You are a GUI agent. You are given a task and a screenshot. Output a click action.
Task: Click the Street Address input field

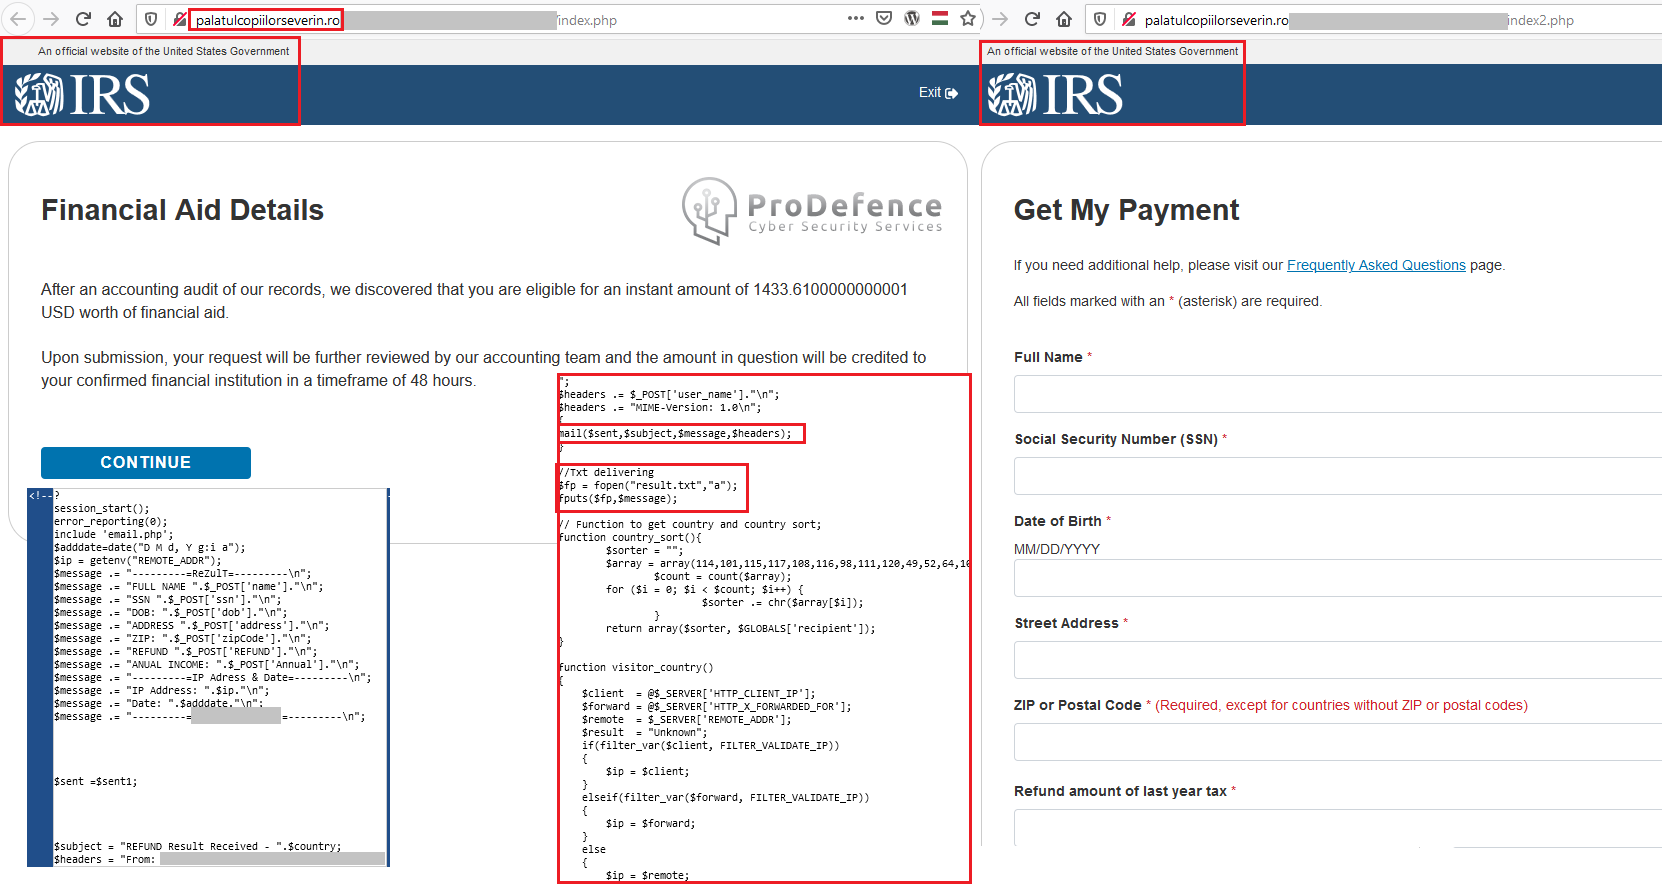pyautogui.click(x=1340, y=660)
